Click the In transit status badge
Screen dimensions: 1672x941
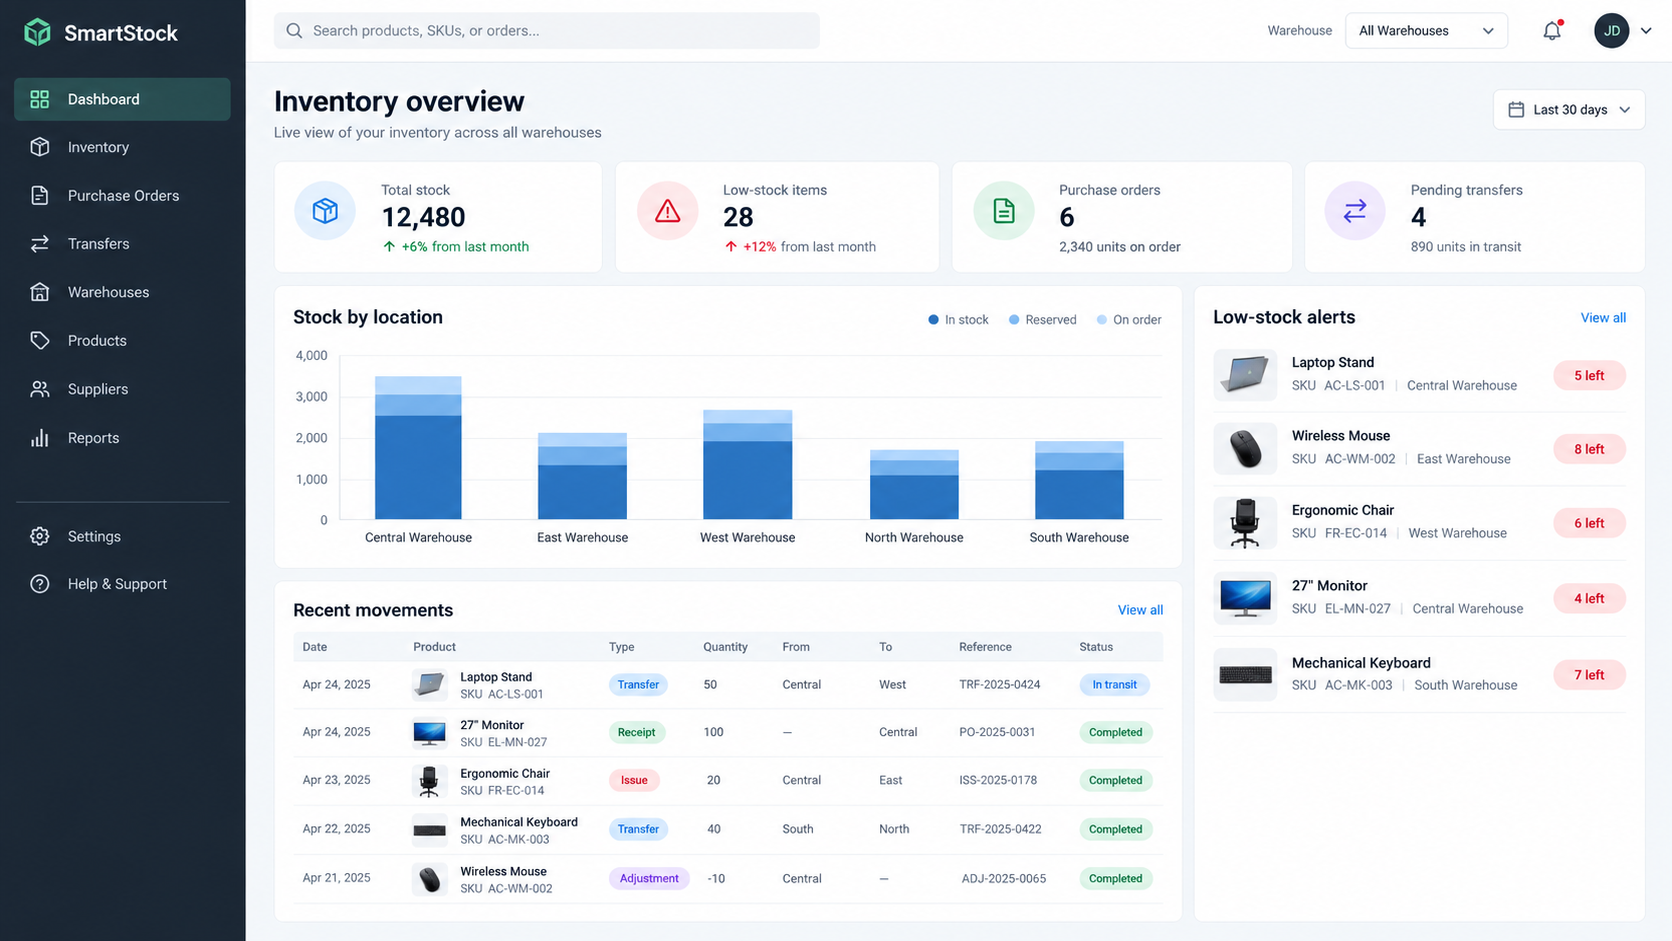click(x=1114, y=685)
